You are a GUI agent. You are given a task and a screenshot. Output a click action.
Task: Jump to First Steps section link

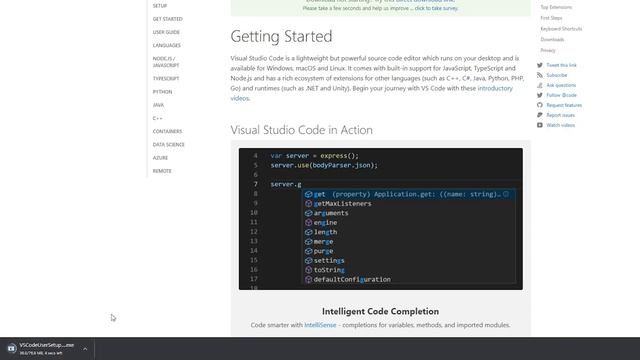click(551, 18)
